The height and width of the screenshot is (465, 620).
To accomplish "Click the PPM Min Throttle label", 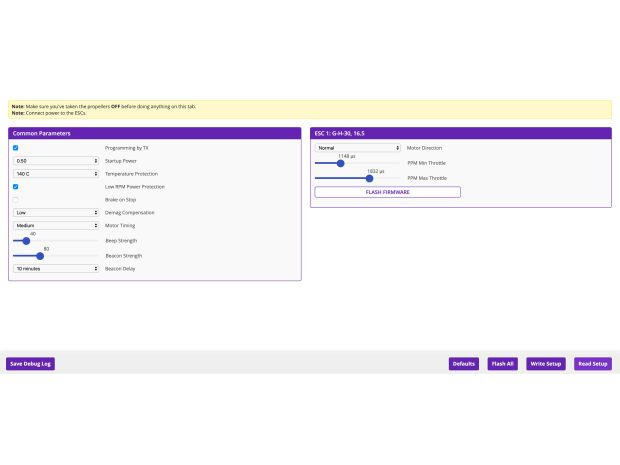I will [x=426, y=163].
